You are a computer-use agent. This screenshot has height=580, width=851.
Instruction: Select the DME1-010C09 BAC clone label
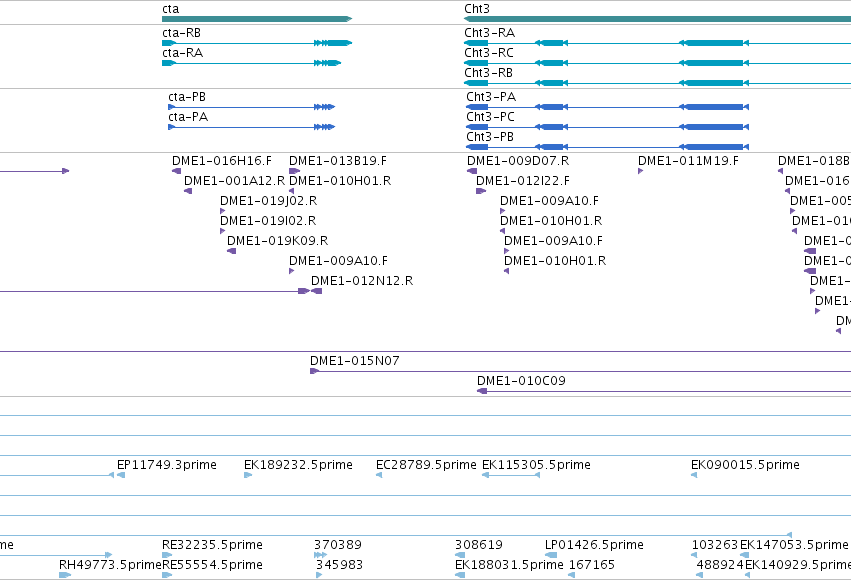coord(521,381)
